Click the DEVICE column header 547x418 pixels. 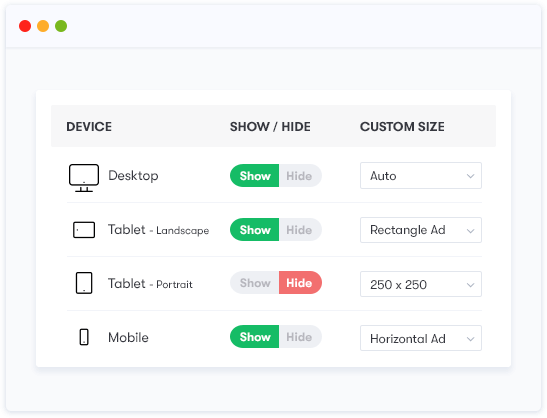click(x=89, y=126)
